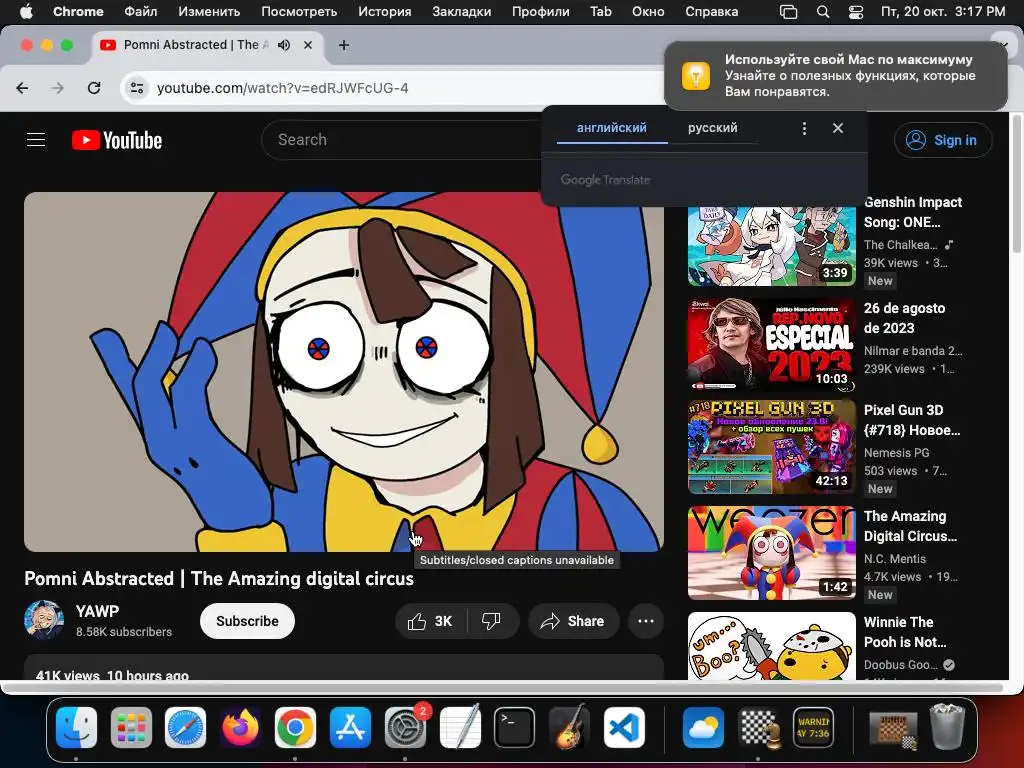This screenshot has width=1024, height=768.
Task: Click the Pomni video player
Action: 344,372
